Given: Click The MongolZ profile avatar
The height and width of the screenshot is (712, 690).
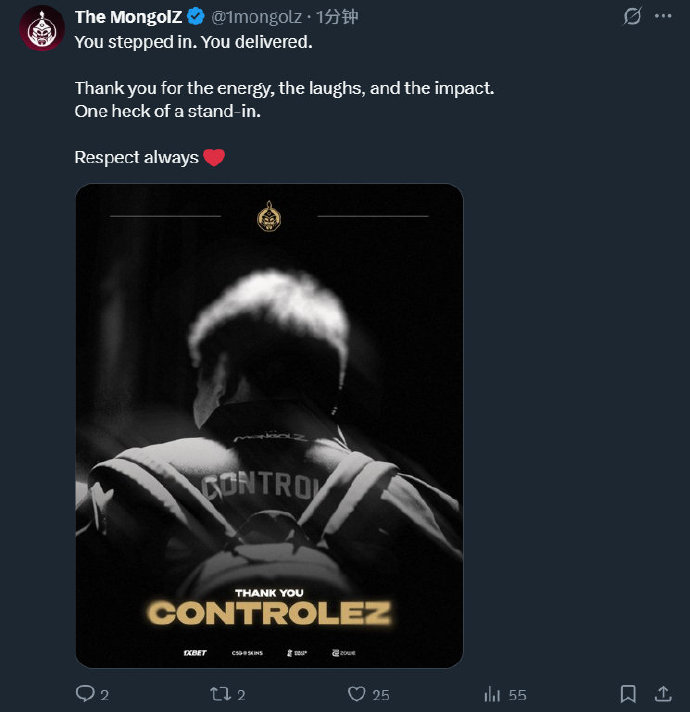Looking at the screenshot, I should [42, 30].
